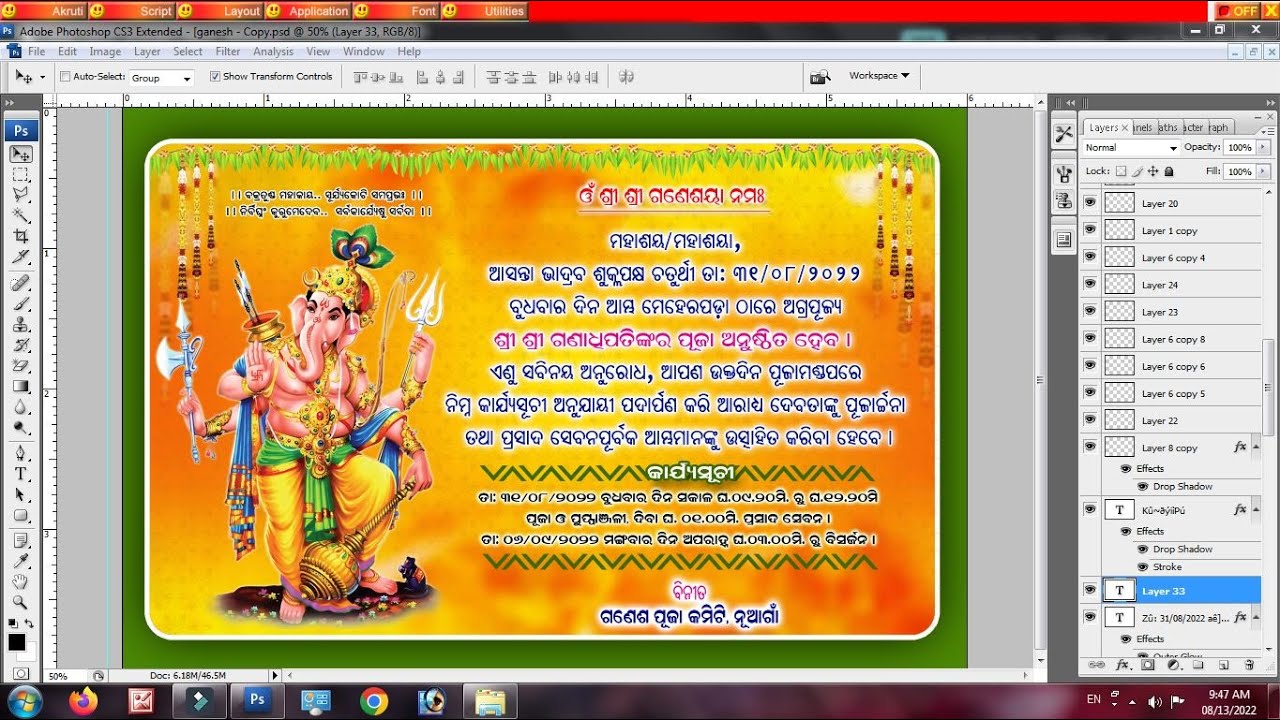Select the Slice tool
Screen dimensions: 1280x720
point(20,257)
